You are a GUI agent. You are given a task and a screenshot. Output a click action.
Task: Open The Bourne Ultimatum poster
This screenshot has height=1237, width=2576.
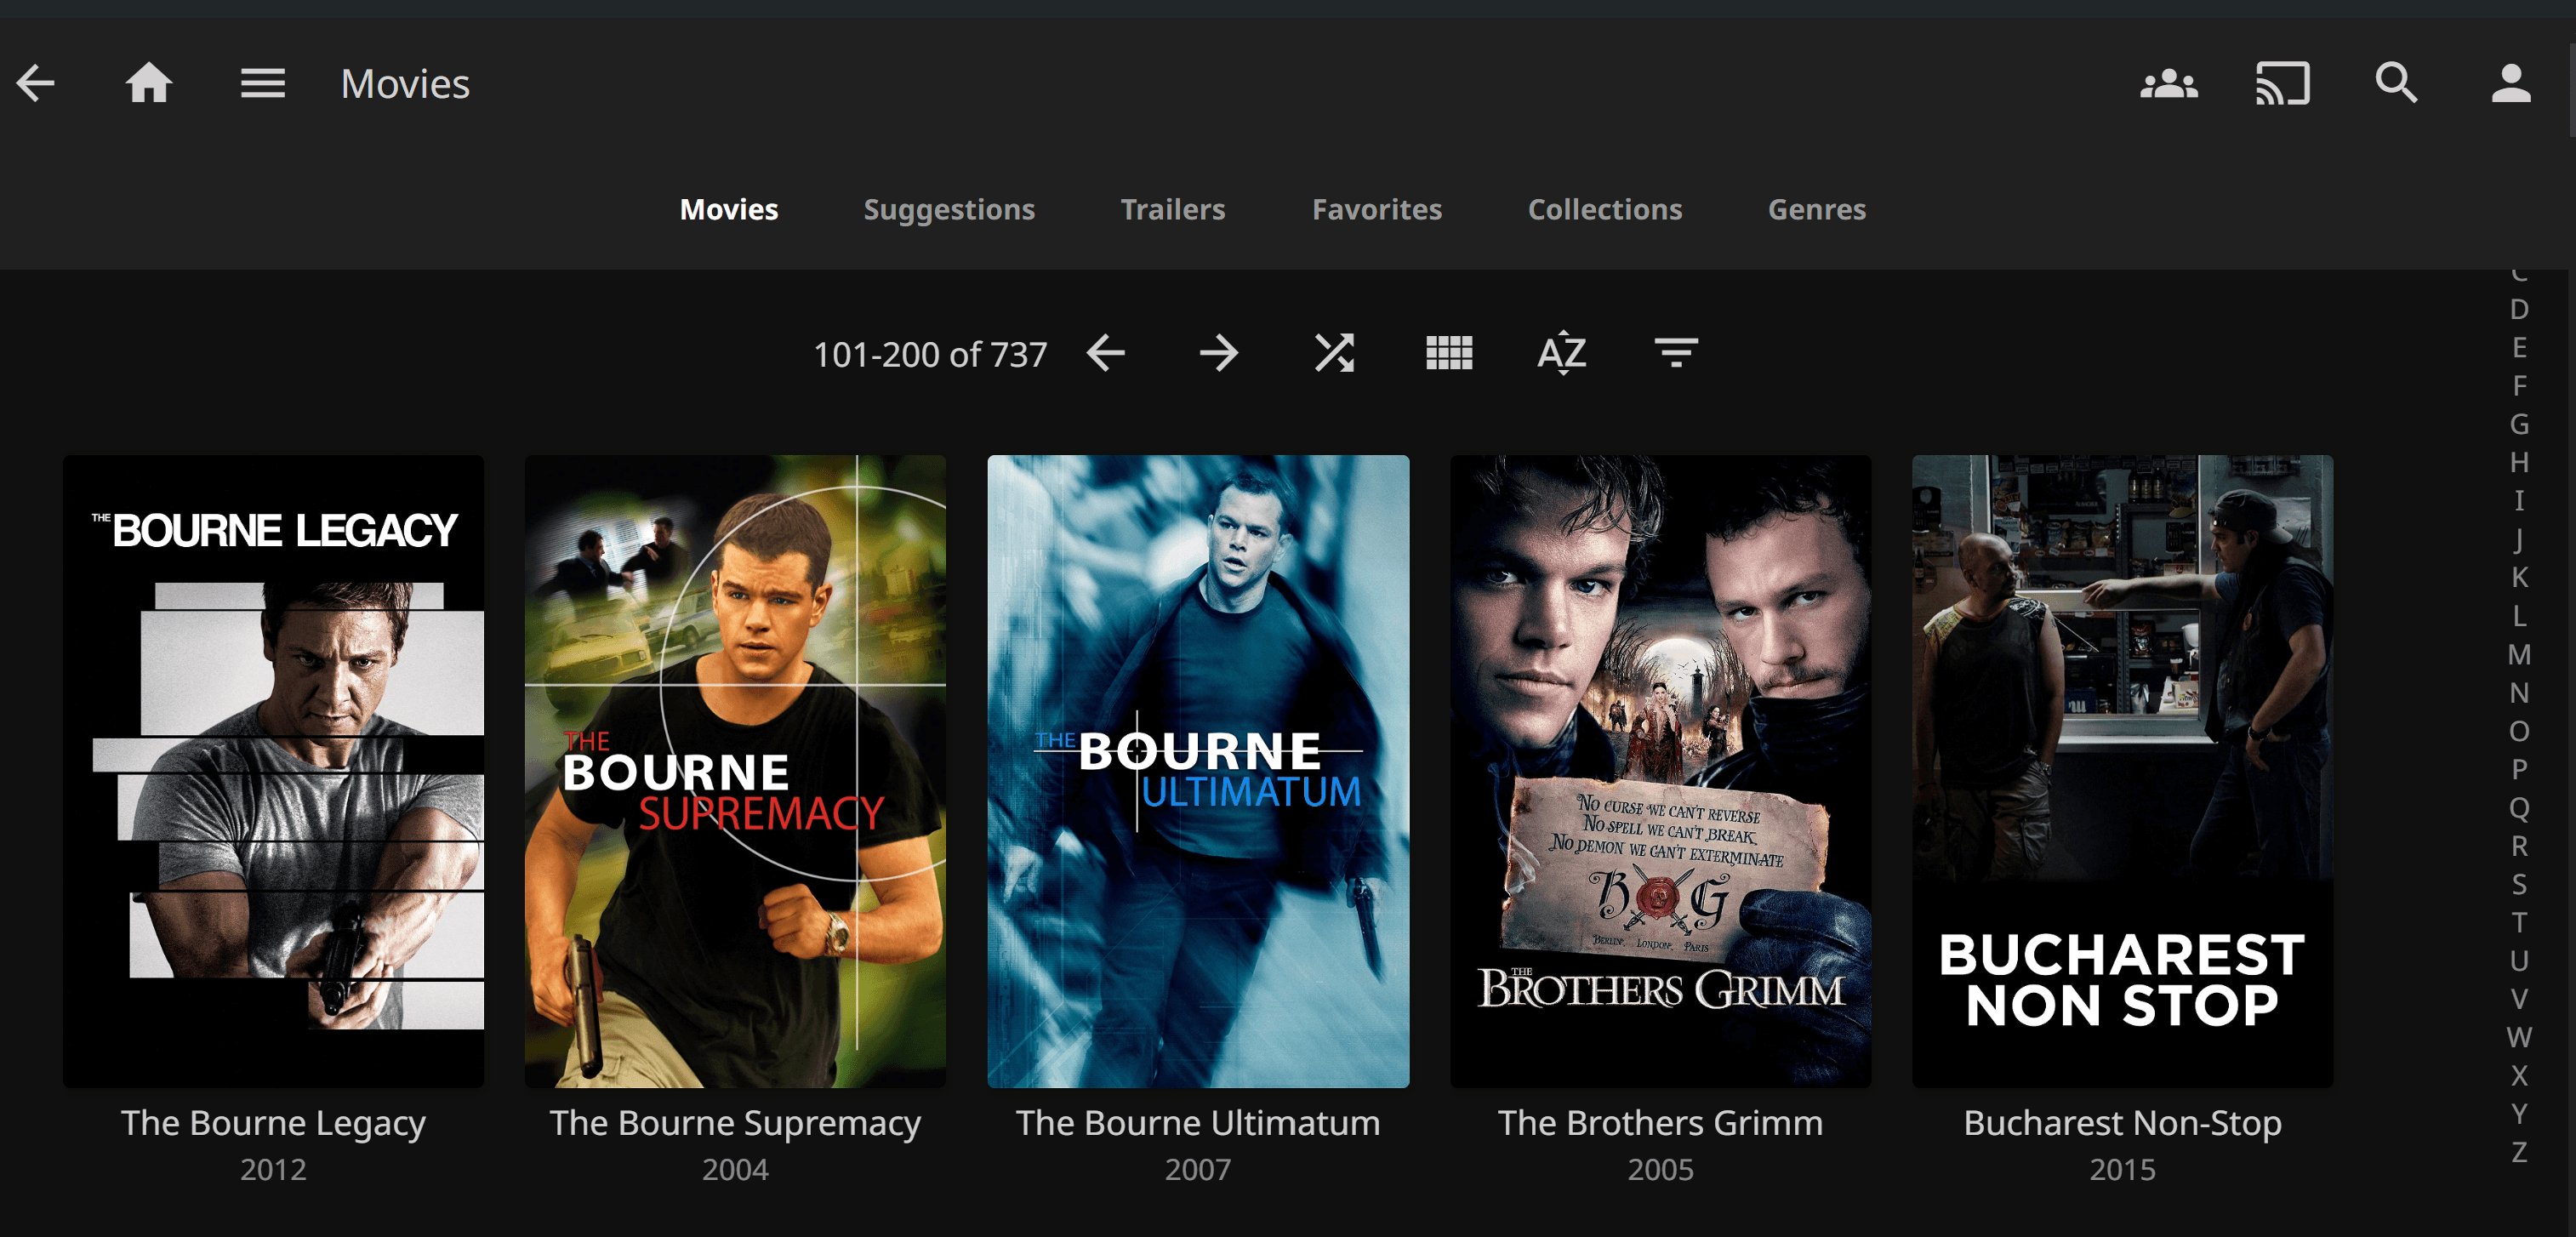pos(1198,771)
